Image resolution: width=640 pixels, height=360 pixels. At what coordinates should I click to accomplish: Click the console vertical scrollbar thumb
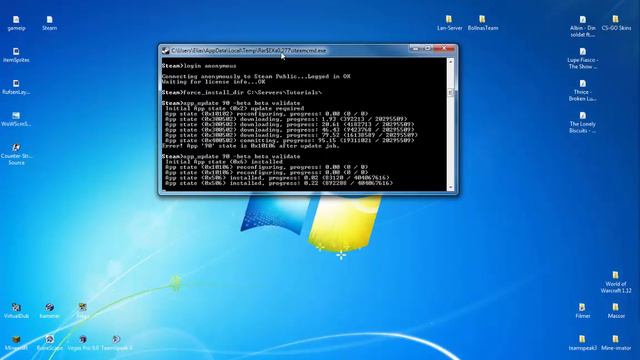tap(451, 93)
